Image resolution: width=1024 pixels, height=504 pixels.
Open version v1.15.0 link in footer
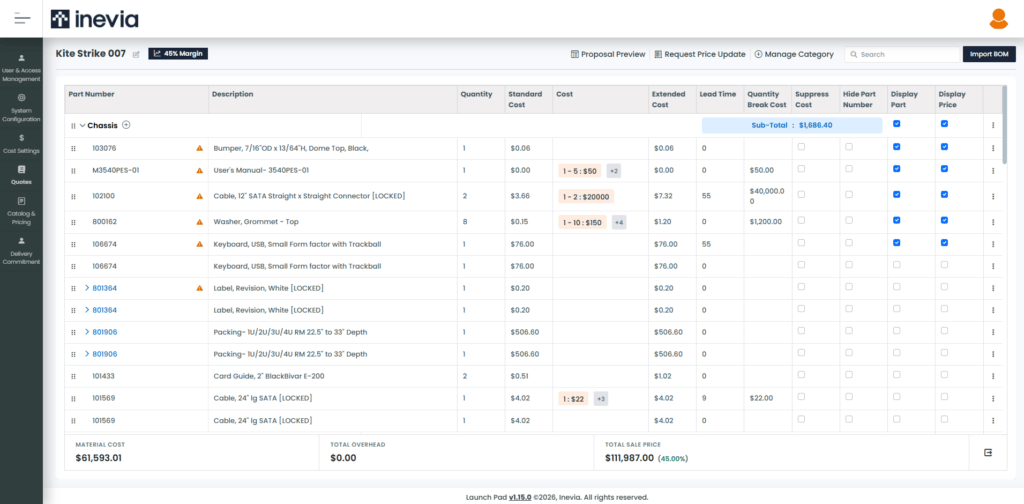(520, 497)
